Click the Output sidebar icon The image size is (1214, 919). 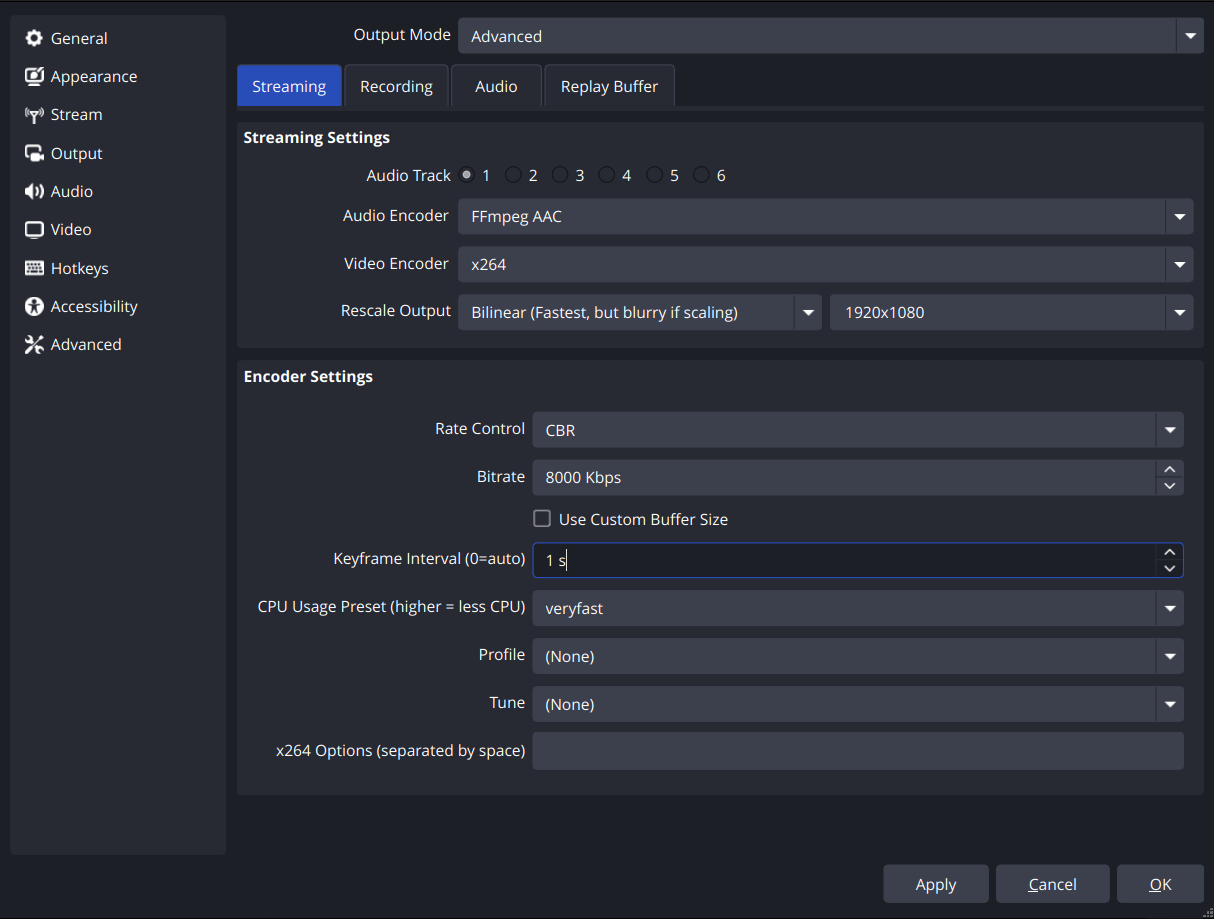click(x=34, y=153)
